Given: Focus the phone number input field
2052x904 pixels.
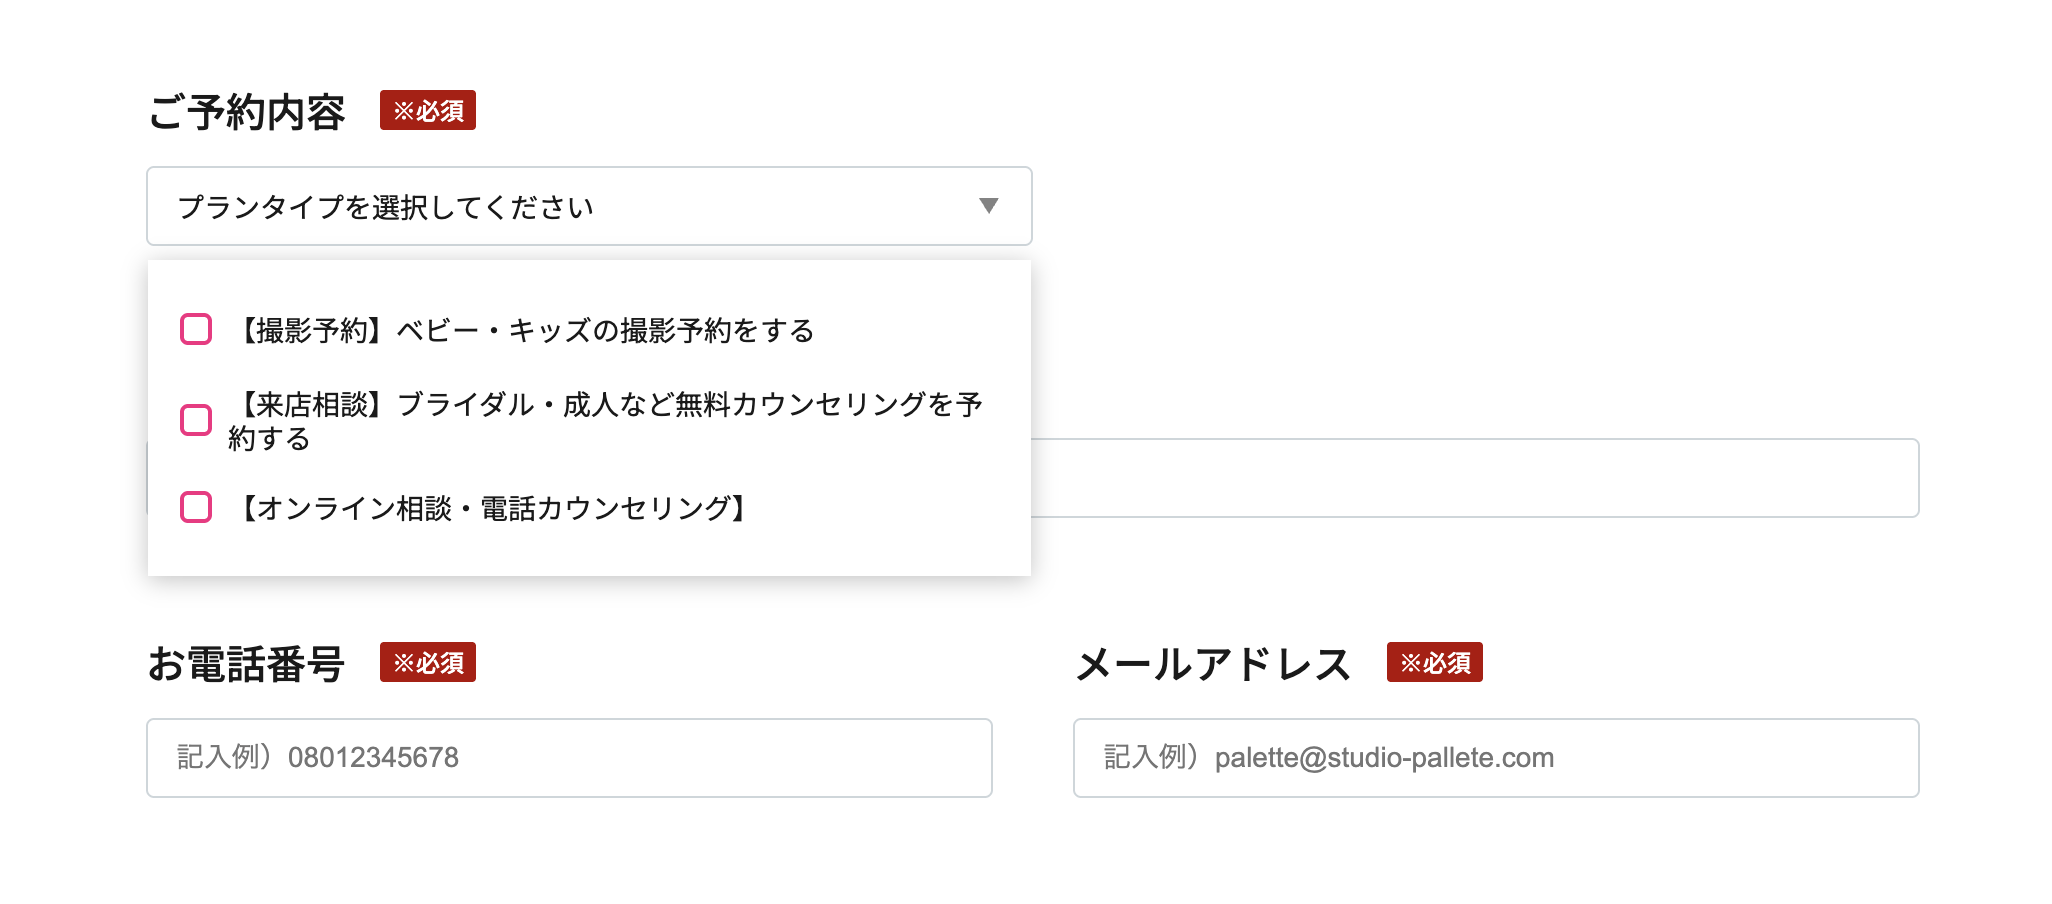Looking at the screenshot, I should [569, 758].
